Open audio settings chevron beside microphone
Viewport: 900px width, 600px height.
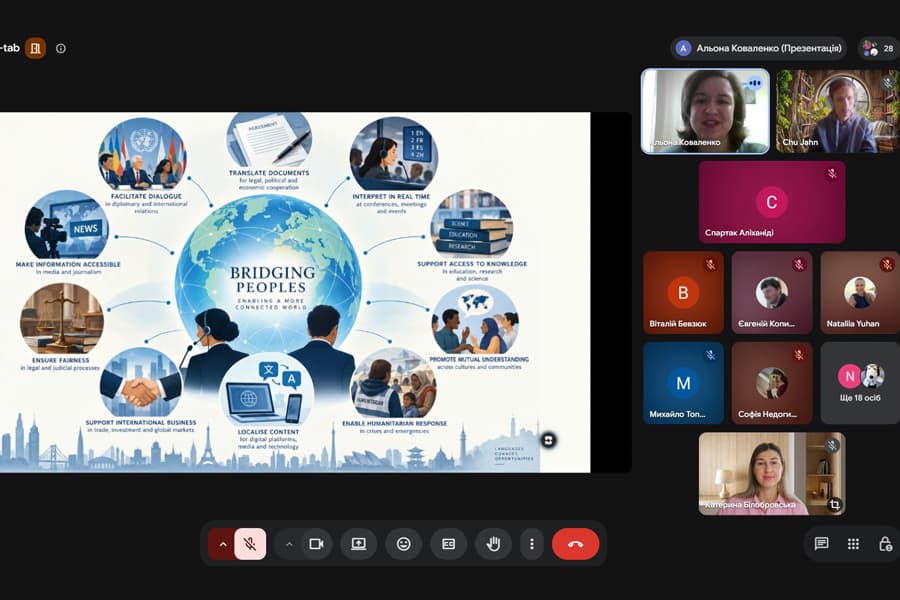coord(223,544)
